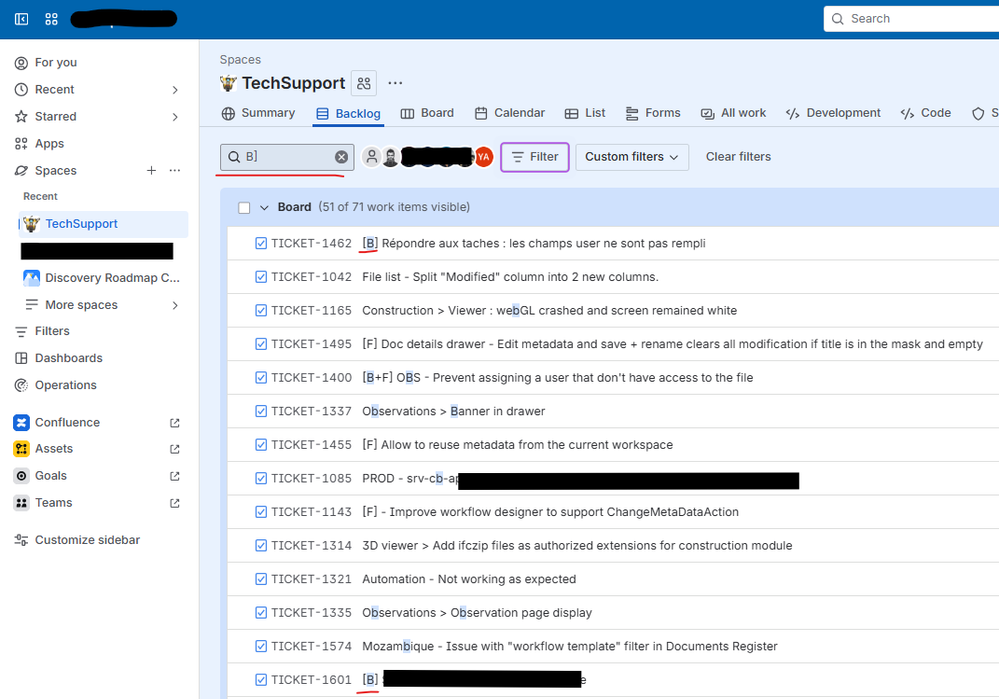Toggle the select-all checkbox in the Board header
The width and height of the screenshot is (999, 699).
pos(243,206)
